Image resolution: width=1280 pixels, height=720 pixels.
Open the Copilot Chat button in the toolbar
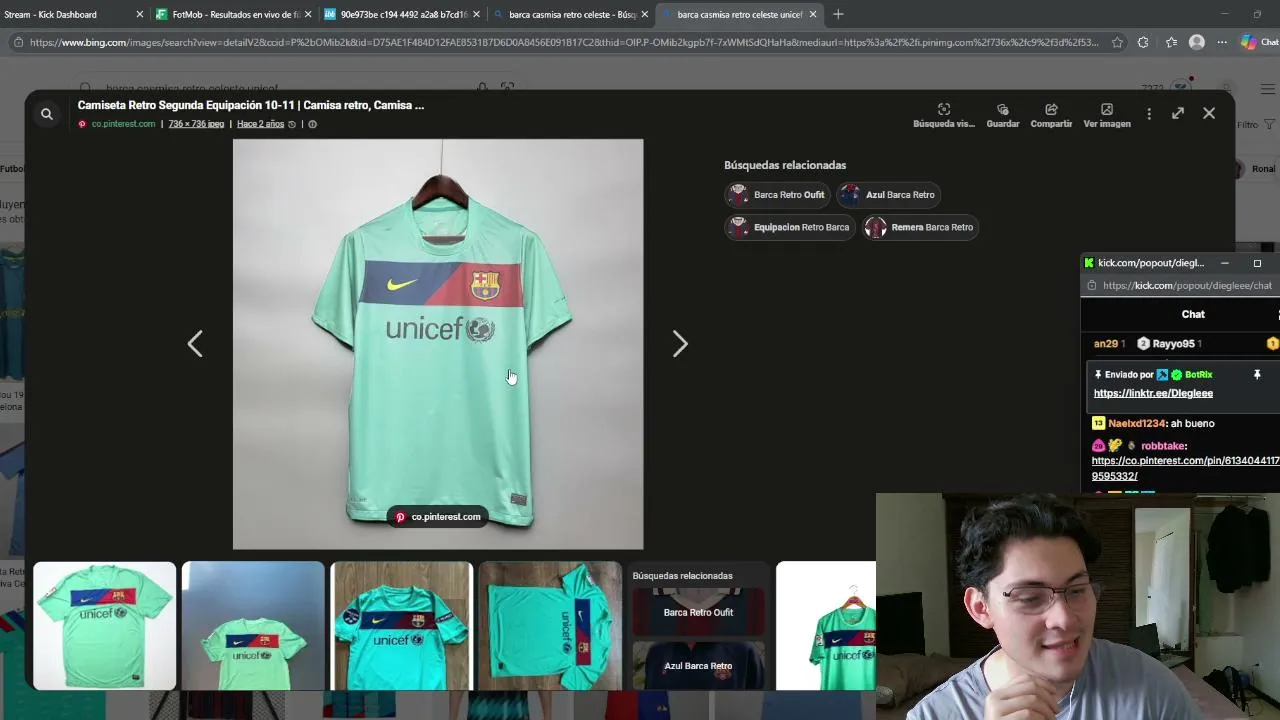click(1258, 43)
